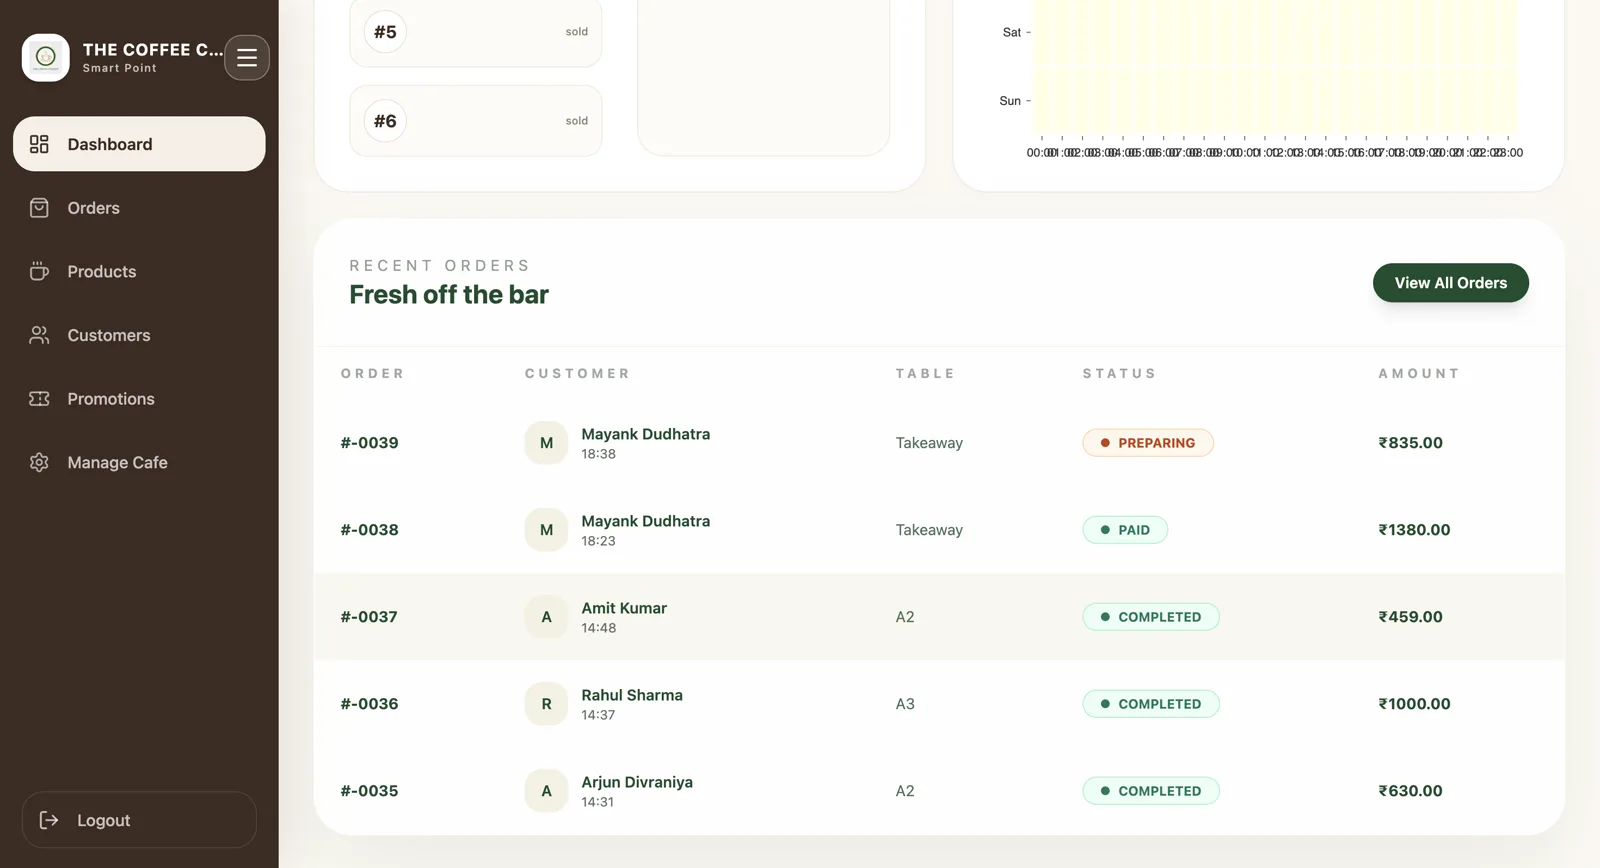Open order #-0036
This screenshot has width=1600, height=868.
pyautogui.click(x=369, y=704)
